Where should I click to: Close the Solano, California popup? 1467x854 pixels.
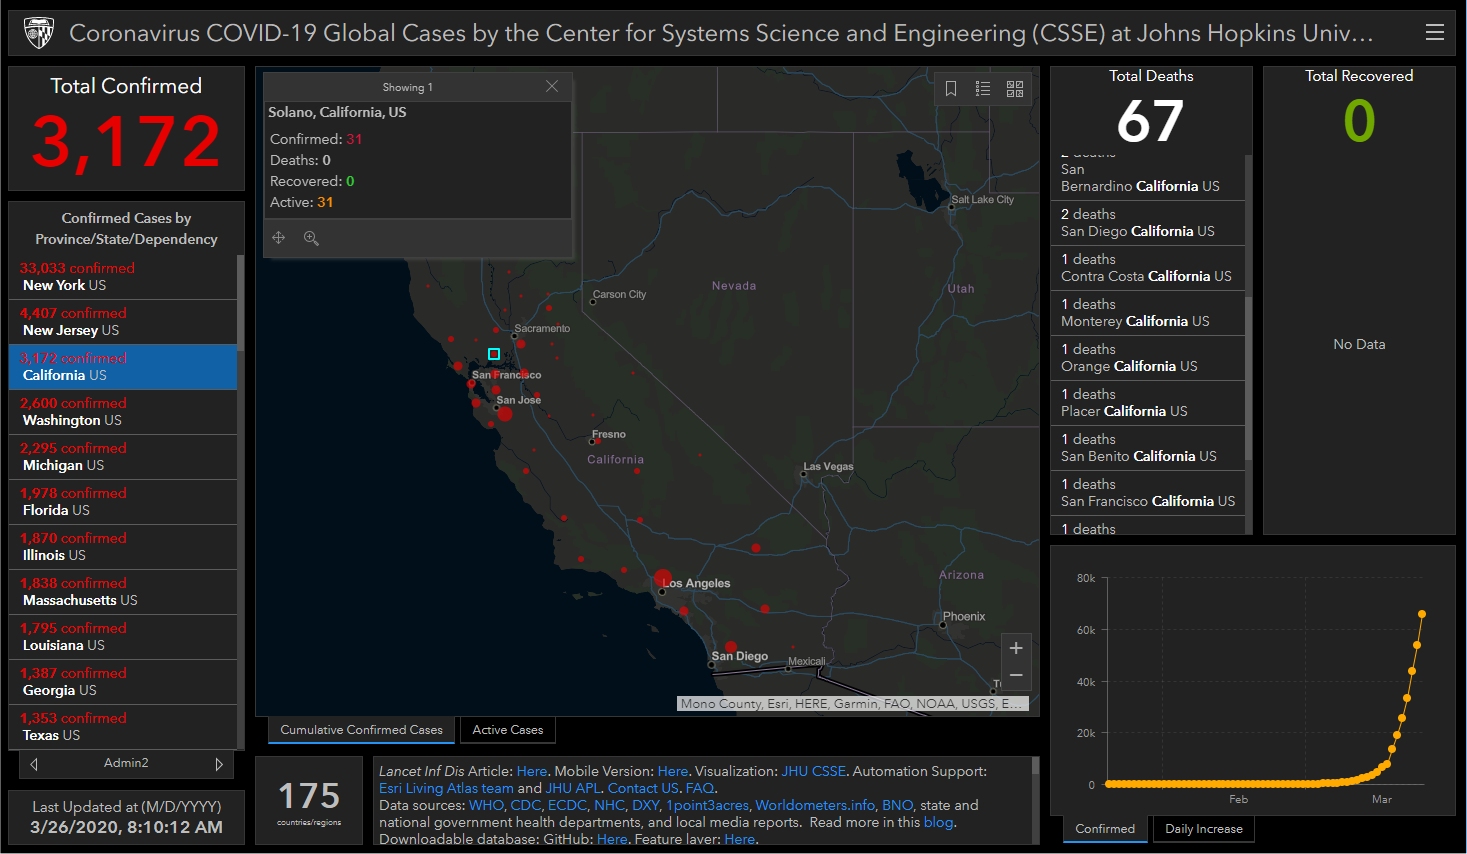click(552, 87)
